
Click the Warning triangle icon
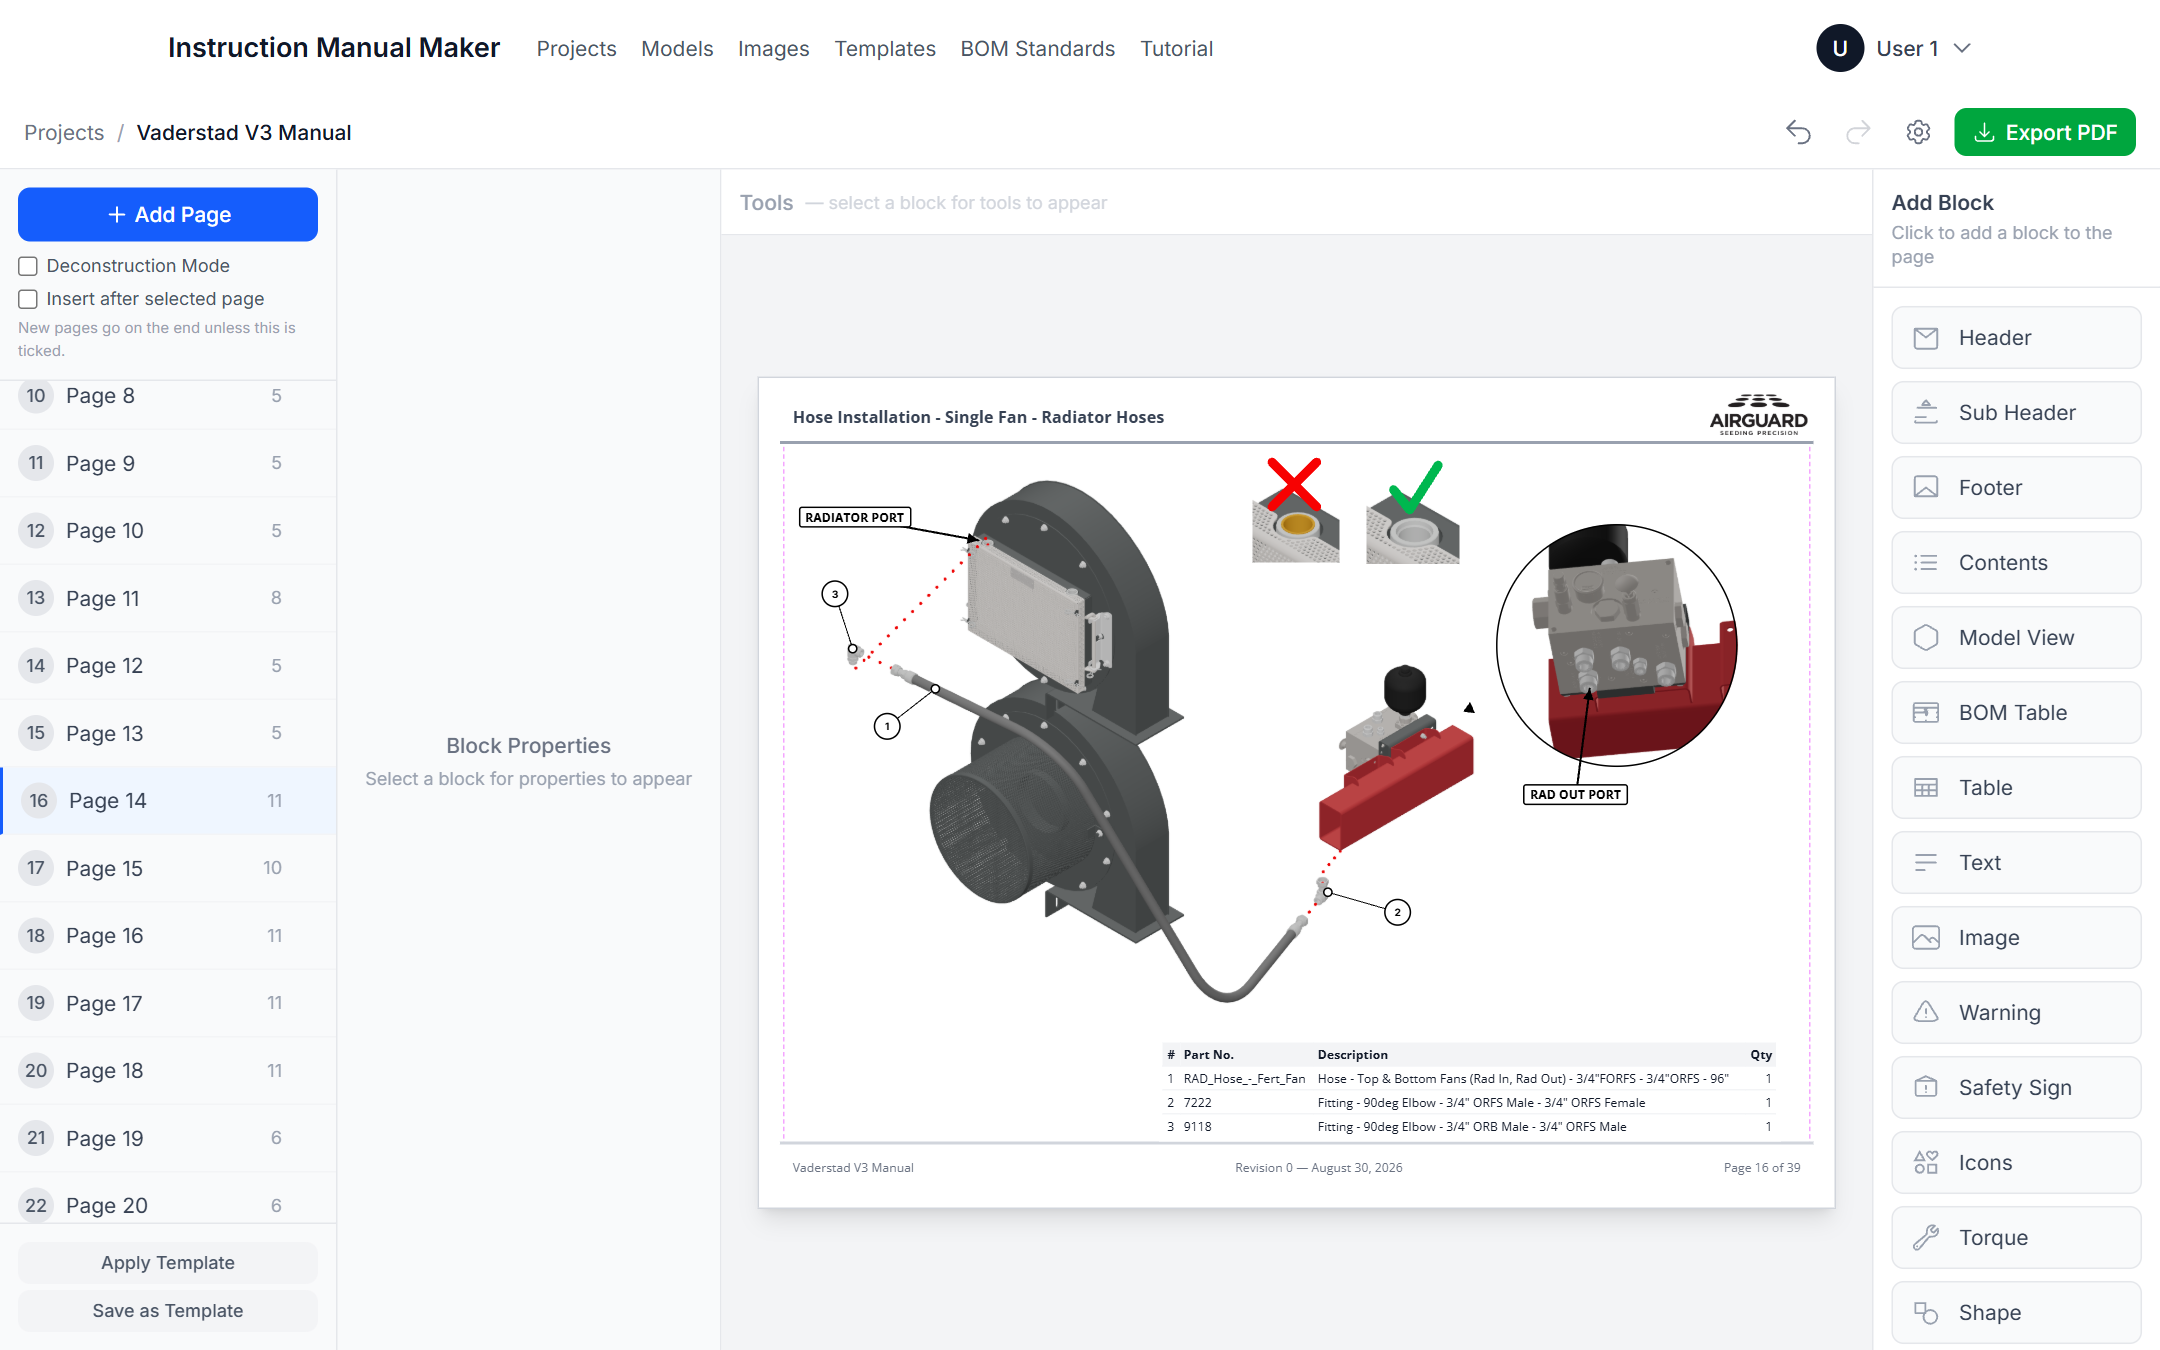tap(1926, 1012)
